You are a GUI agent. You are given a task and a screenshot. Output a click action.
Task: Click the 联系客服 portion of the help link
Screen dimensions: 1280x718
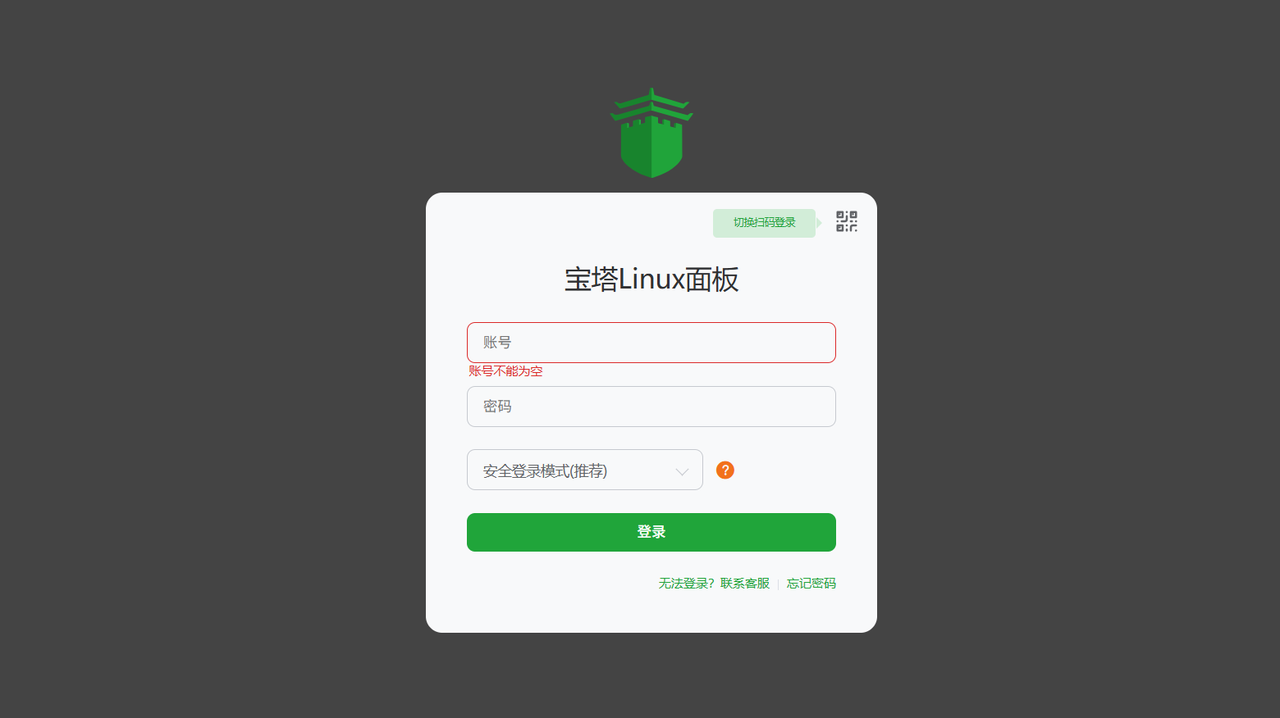[x=745, y=583]
